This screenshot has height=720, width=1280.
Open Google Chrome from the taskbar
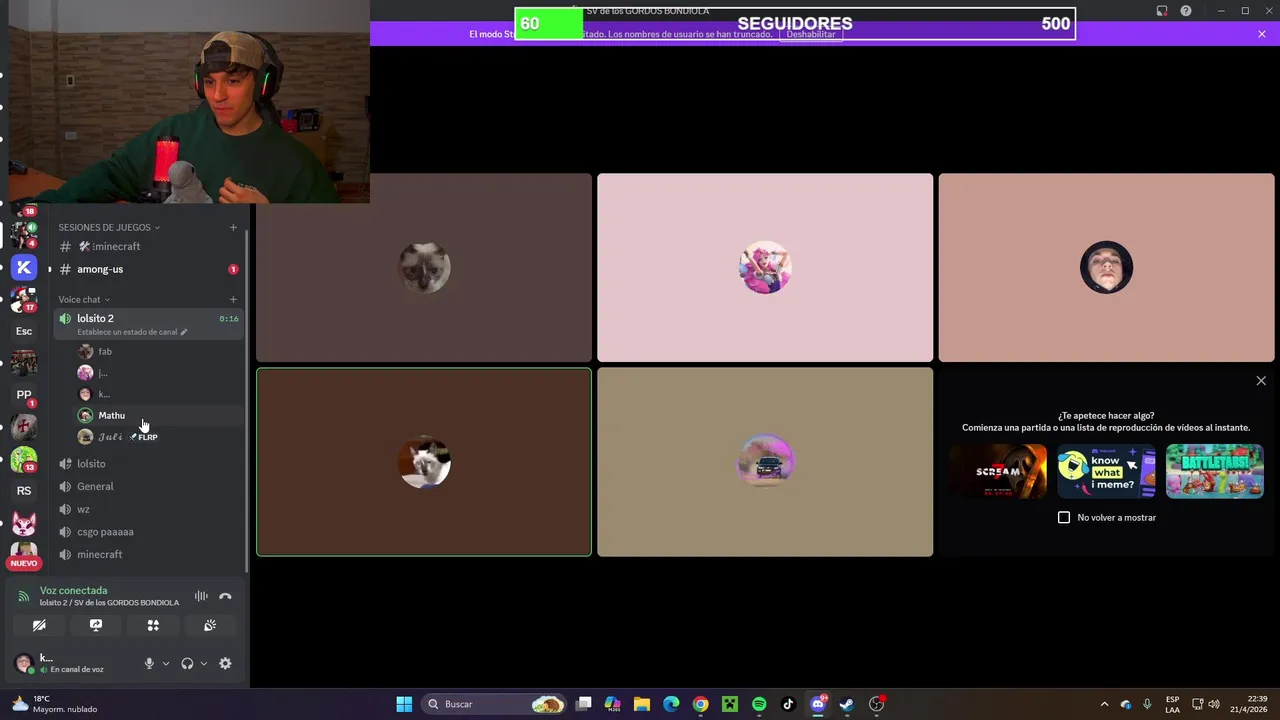click(701, 704)
